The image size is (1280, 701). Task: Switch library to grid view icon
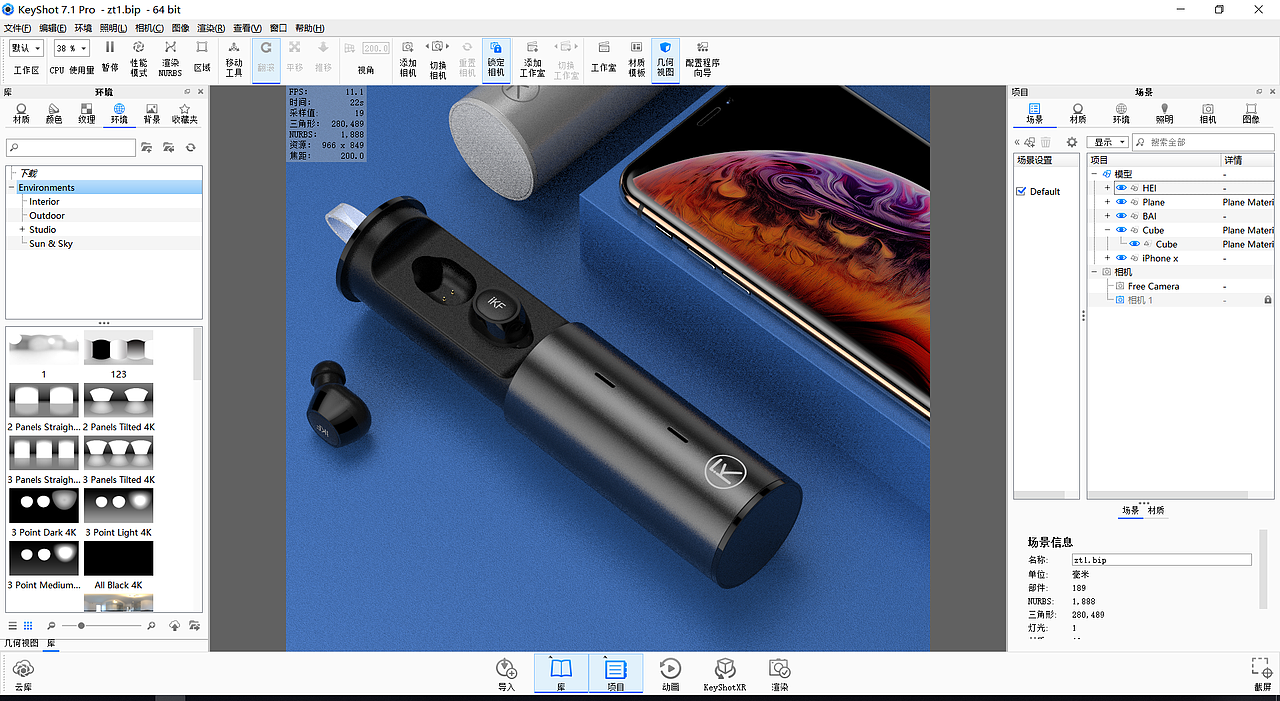coord(28,625)
